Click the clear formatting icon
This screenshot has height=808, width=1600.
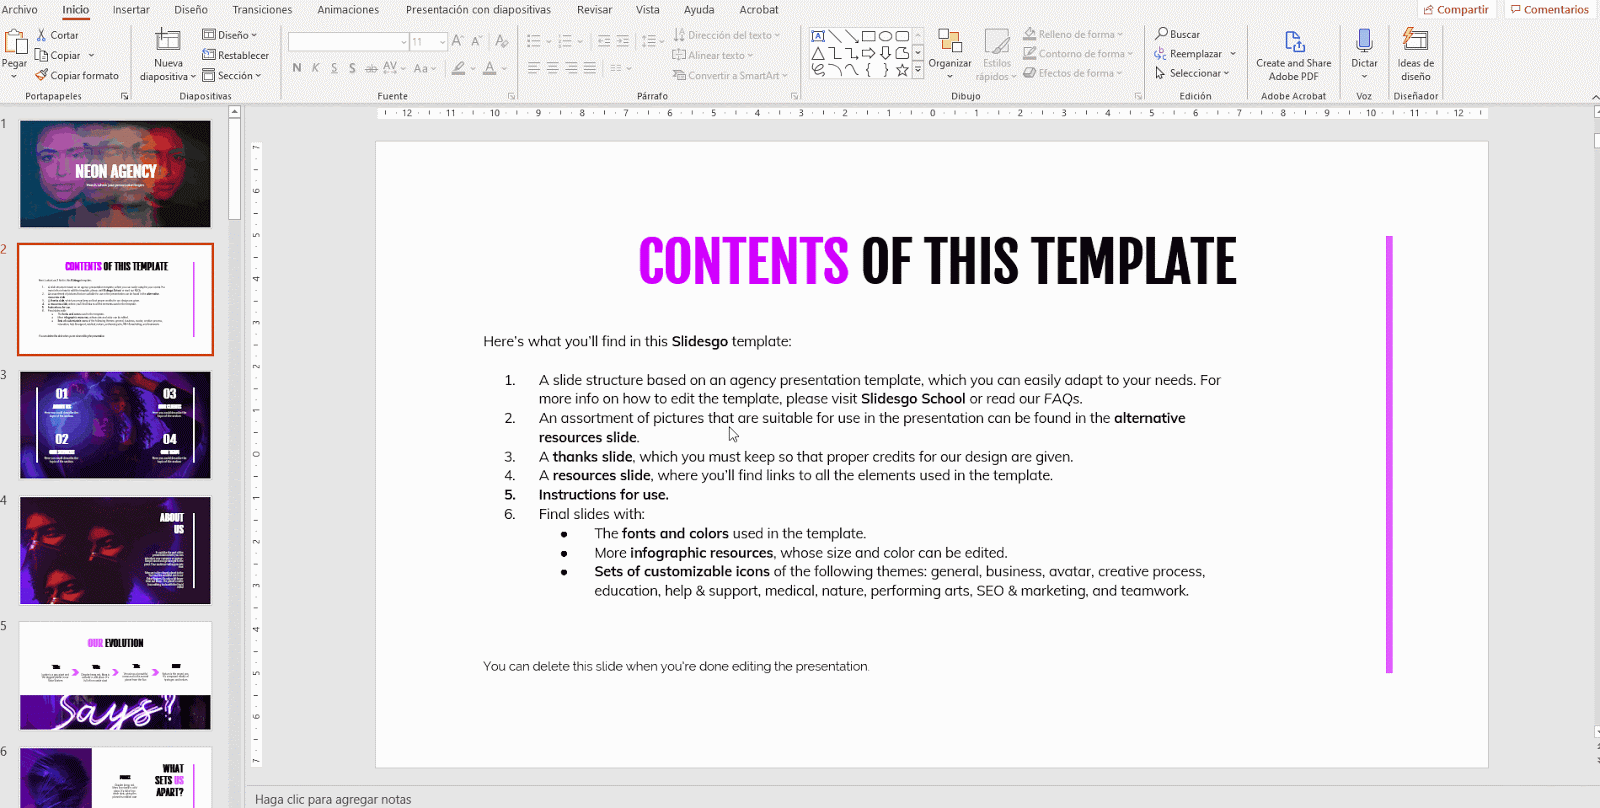click(502, 41)
